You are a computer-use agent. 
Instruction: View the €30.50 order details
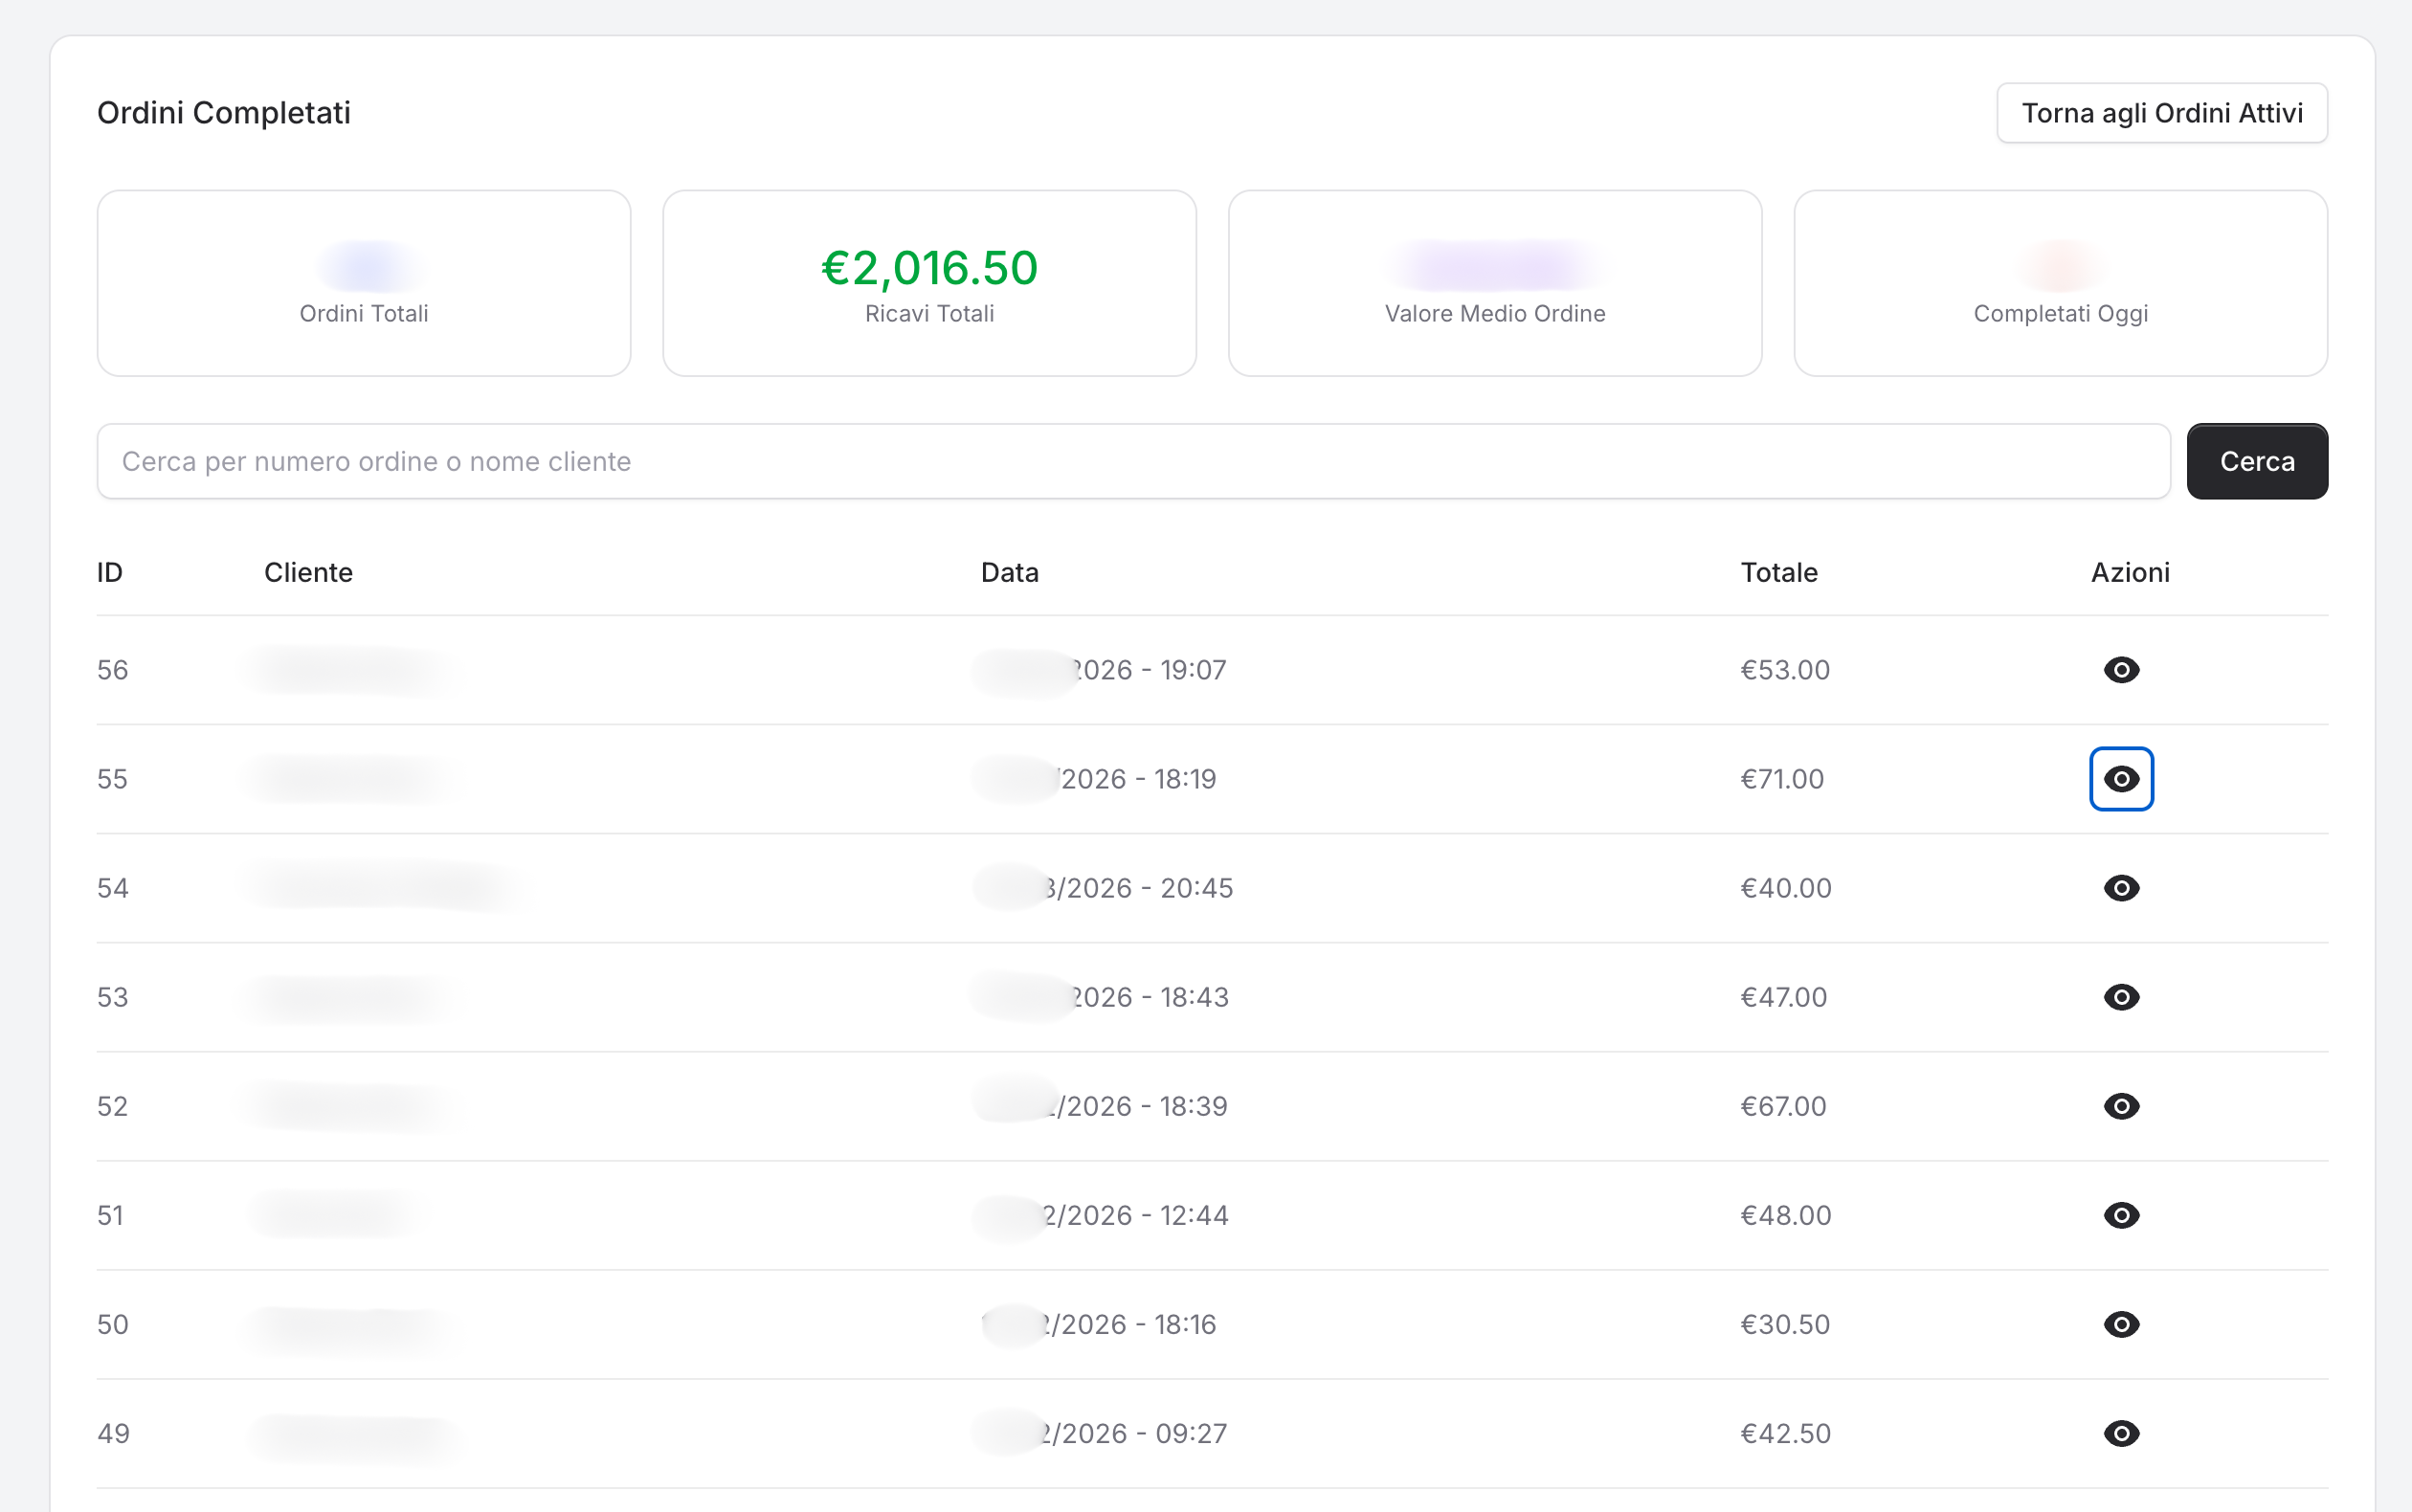tap(2123, 1324)
